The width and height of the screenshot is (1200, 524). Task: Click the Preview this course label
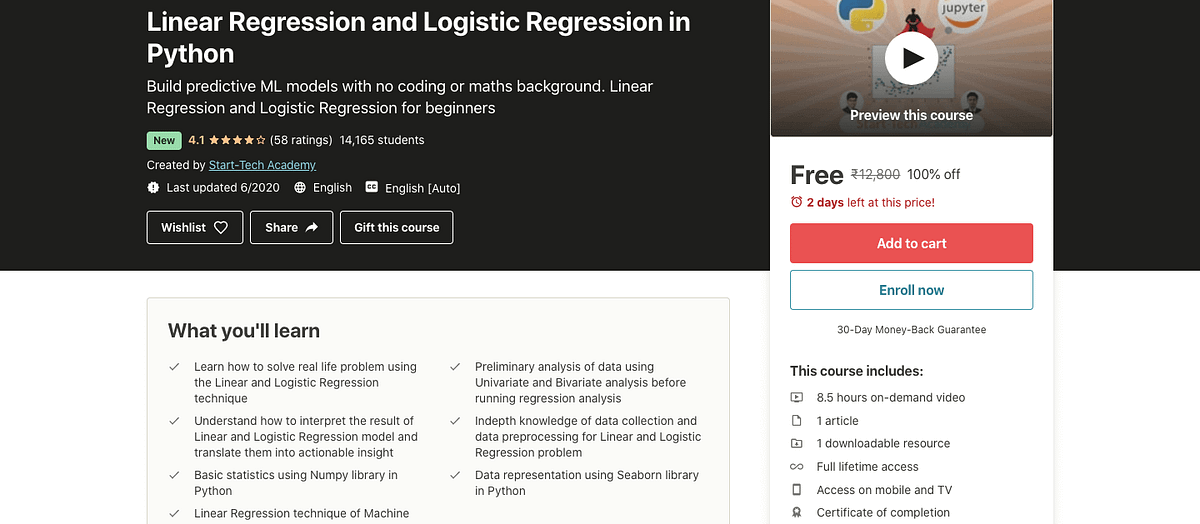tap(911, 115)
